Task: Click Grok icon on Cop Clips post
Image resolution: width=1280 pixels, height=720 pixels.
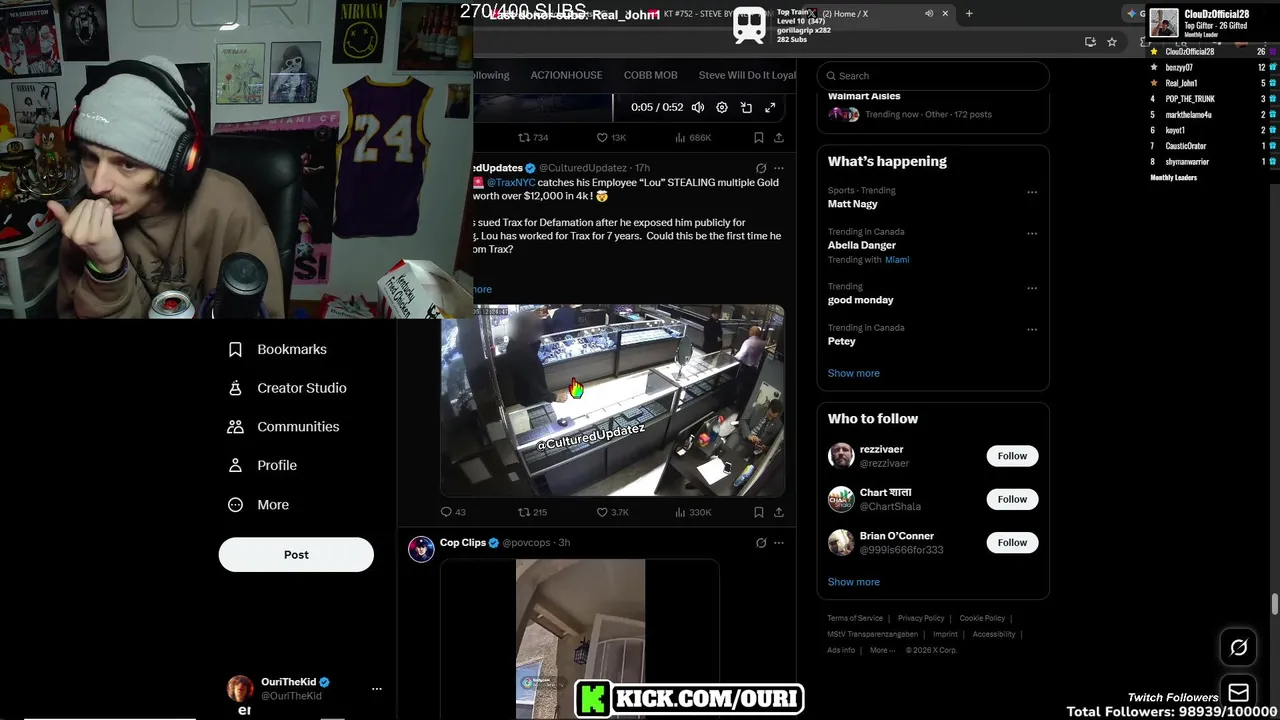Action: [761, 543]
